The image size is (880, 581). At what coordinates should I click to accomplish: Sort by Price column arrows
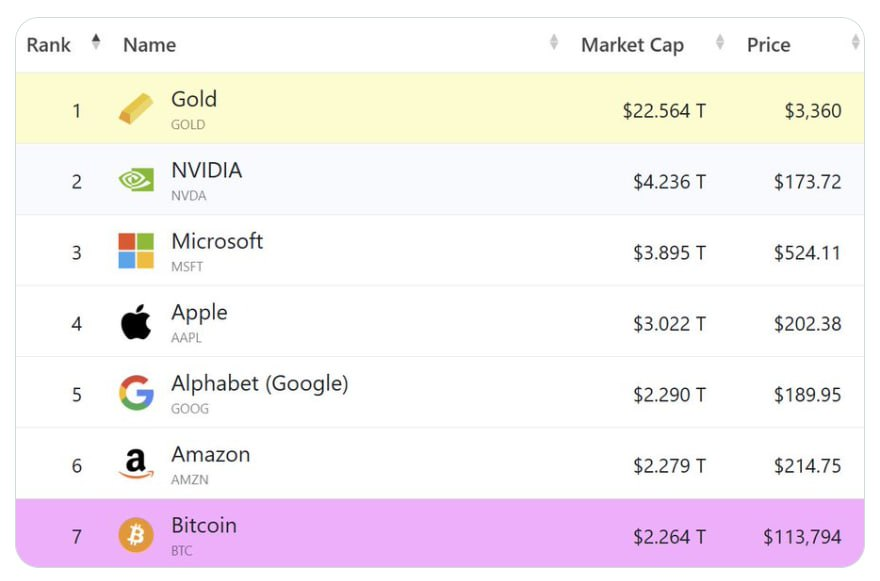tap(855, 43)
